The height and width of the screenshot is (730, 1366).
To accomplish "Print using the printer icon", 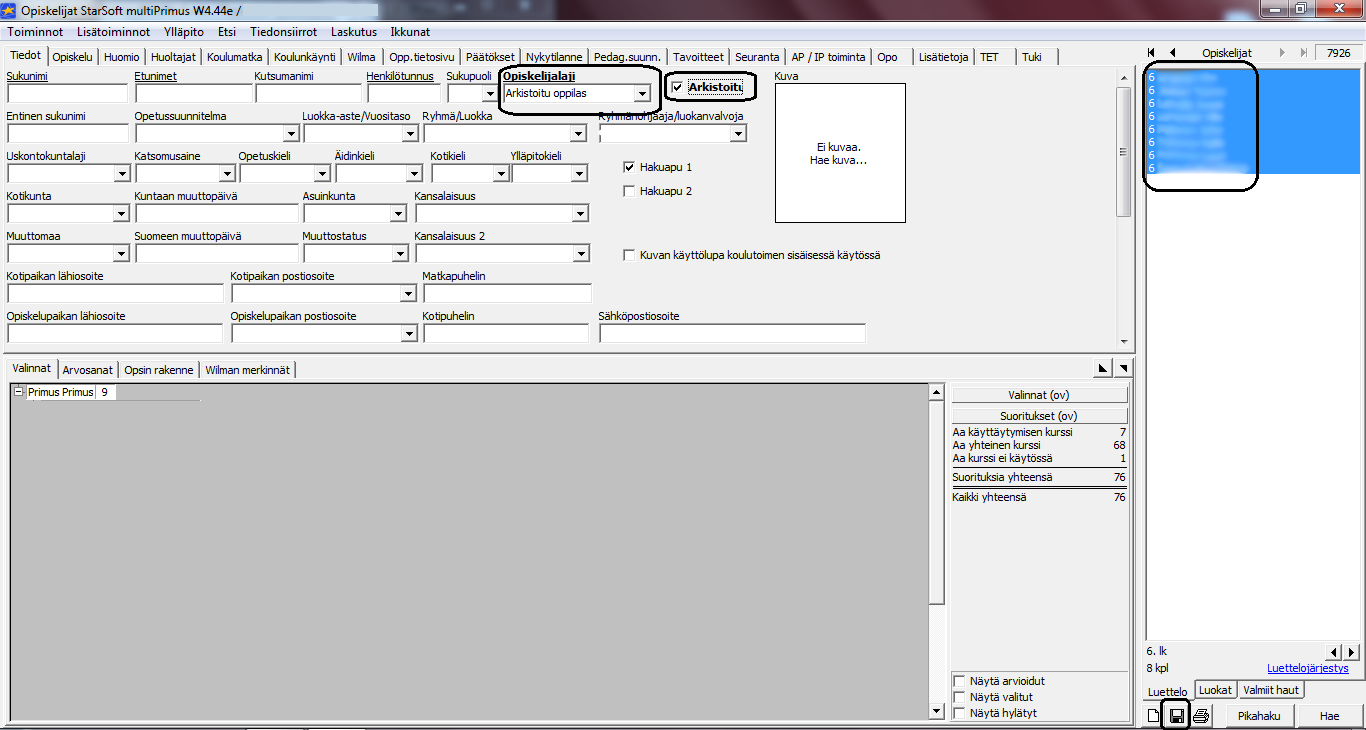I will (x=1201, y=715).
